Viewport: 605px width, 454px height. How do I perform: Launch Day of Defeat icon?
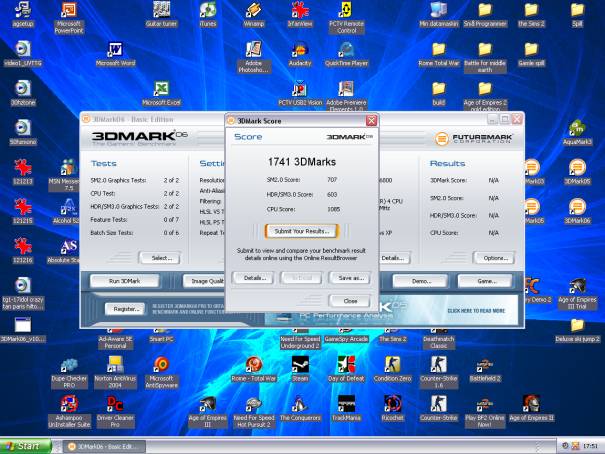tap(346, 370)
